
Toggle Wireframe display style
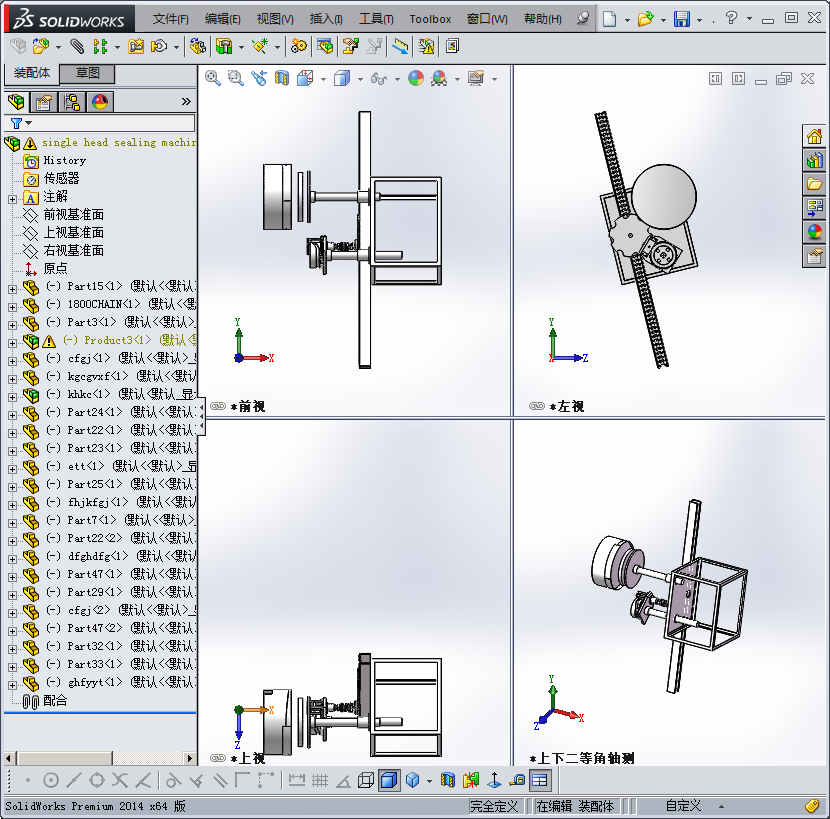pyautogui.click(x=366, y=780)
